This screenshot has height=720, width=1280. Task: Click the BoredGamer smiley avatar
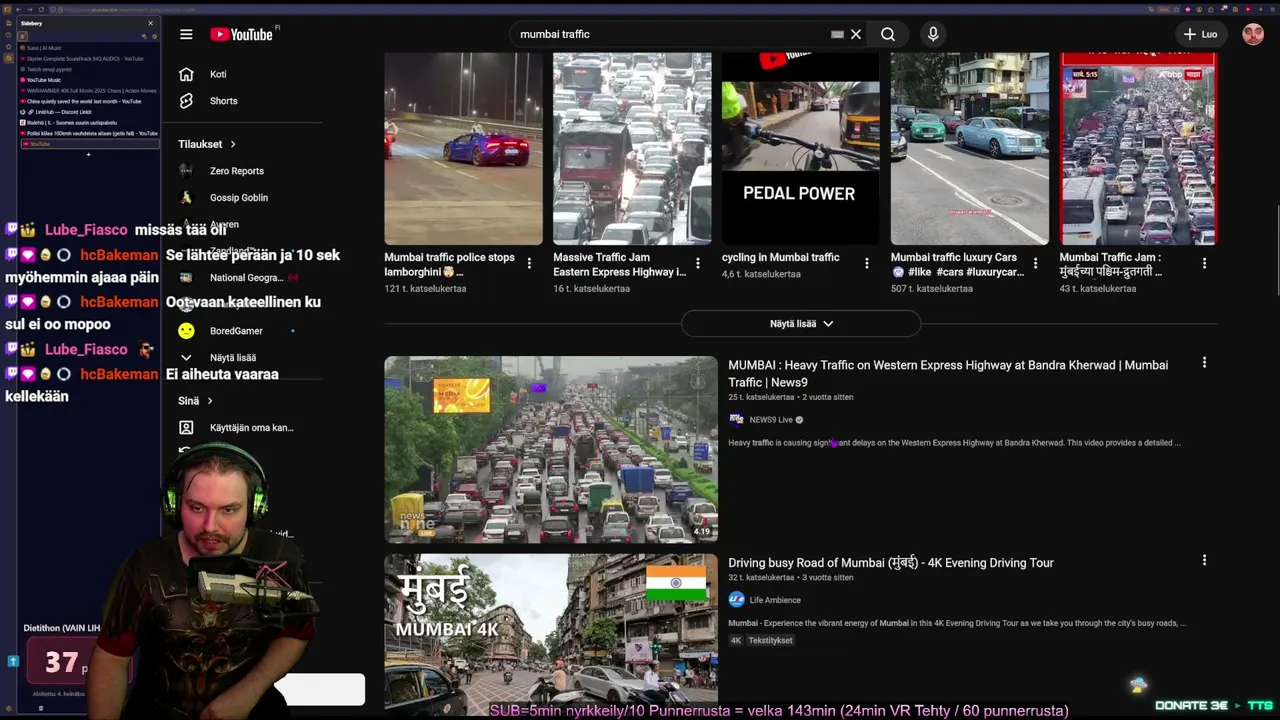186,331
